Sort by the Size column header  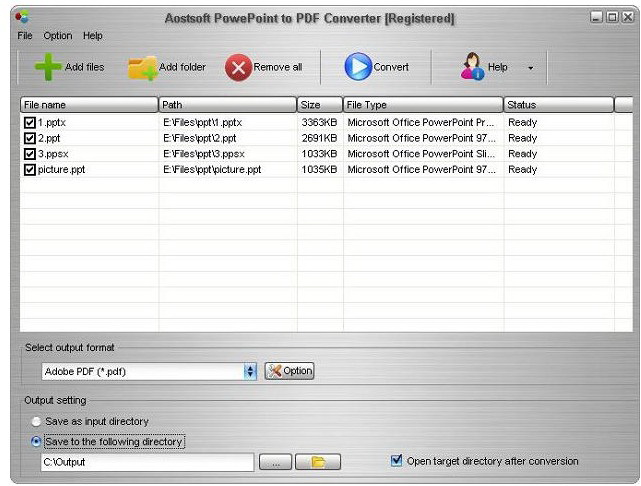(320, 105)
